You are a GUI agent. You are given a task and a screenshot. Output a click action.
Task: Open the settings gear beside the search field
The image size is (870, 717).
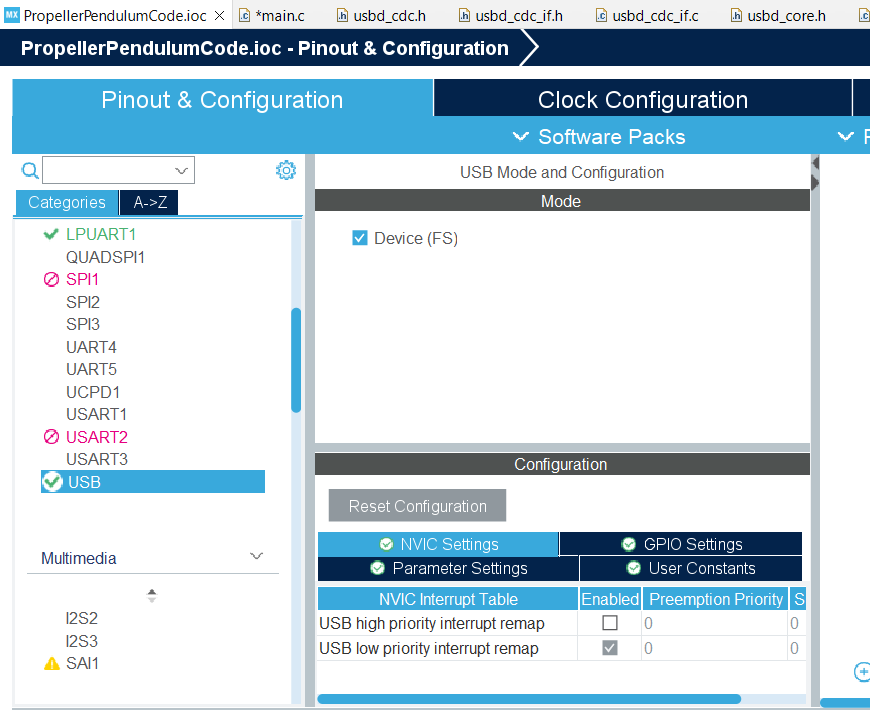coord(286,170)
